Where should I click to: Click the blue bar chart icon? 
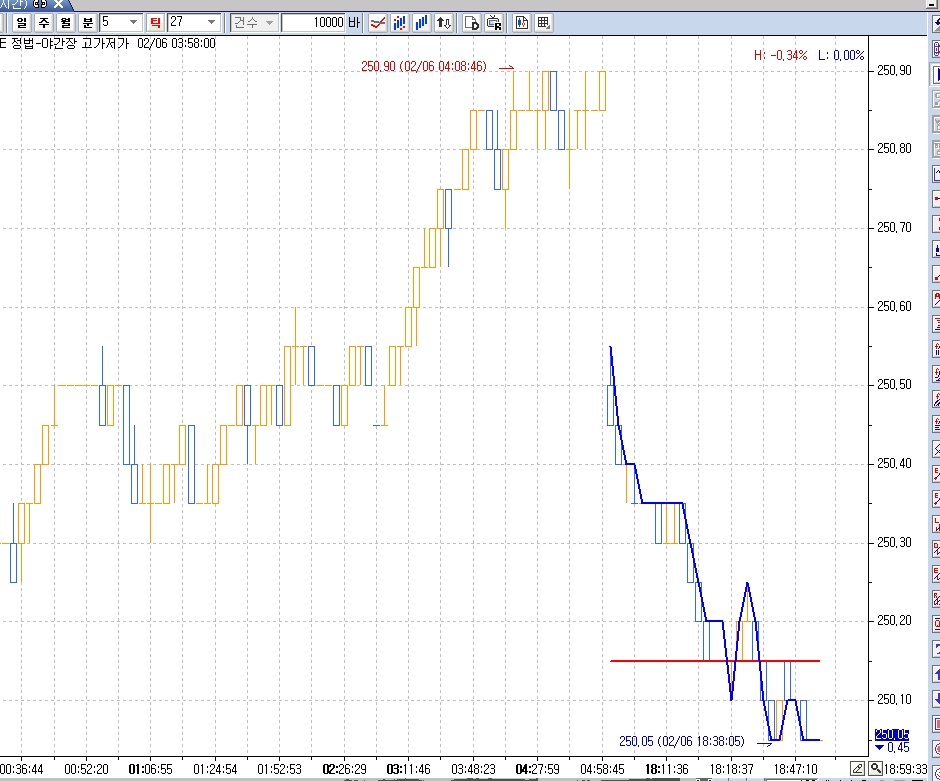click(x=422, y=22)
